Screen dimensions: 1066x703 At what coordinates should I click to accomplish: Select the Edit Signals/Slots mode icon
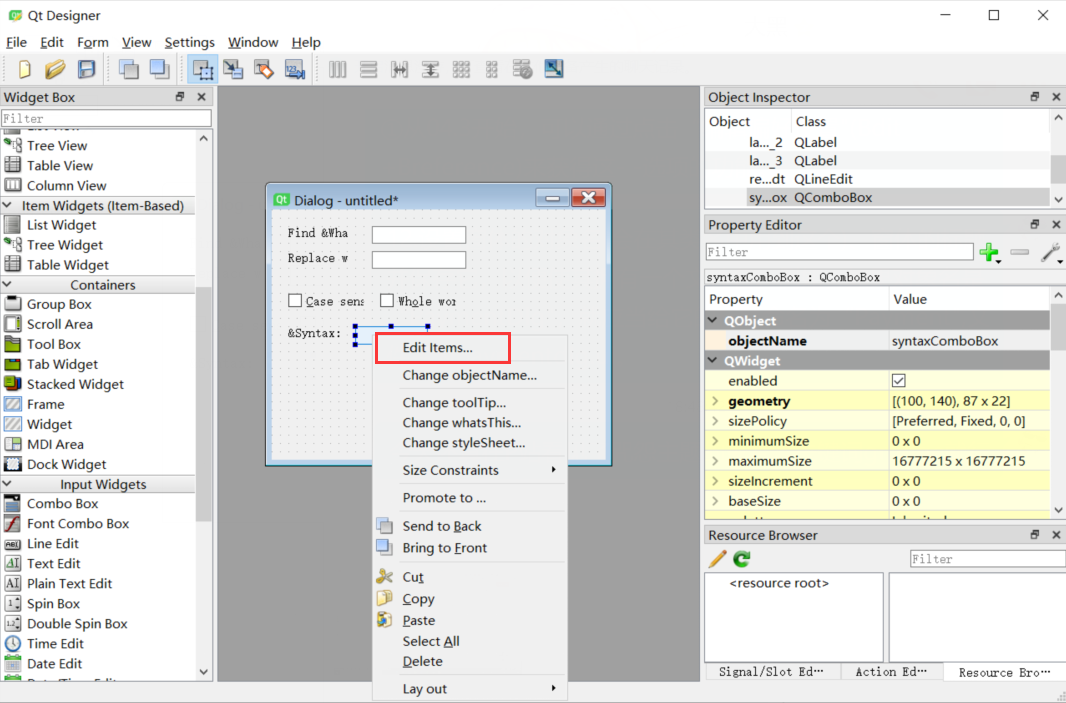233,69
